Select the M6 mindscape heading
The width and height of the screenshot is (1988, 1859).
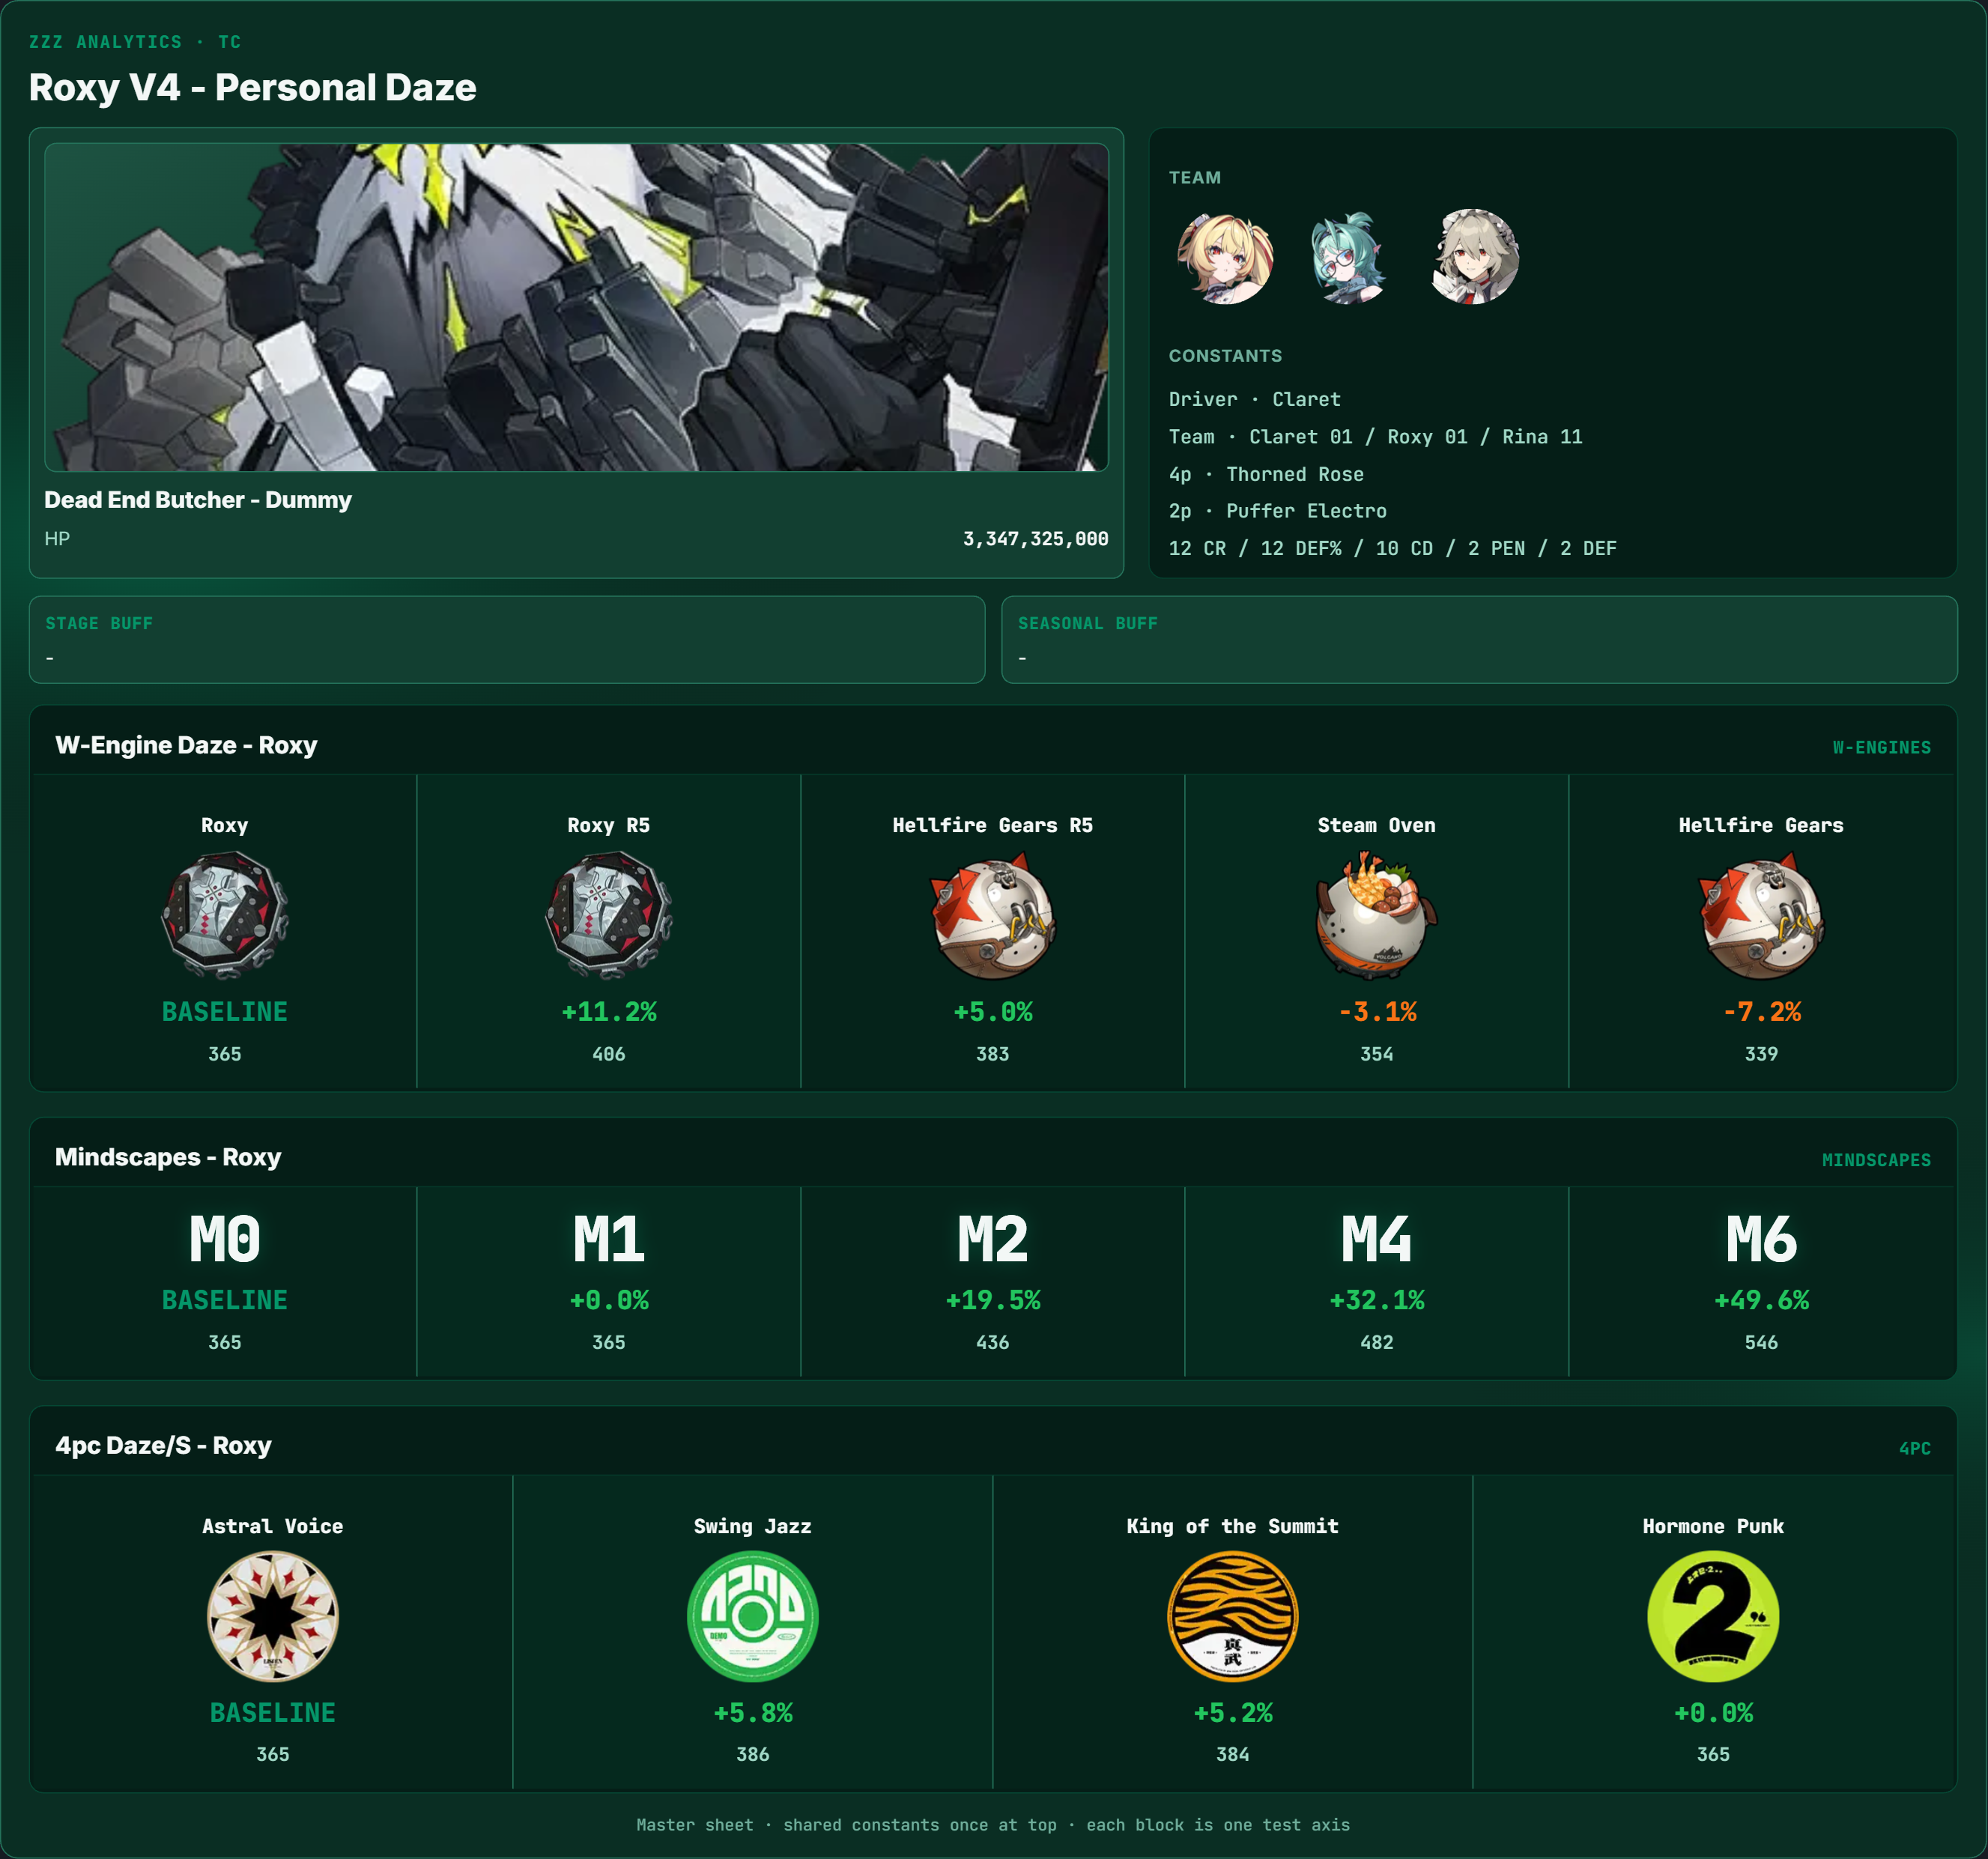[x=1761, y=1240]
